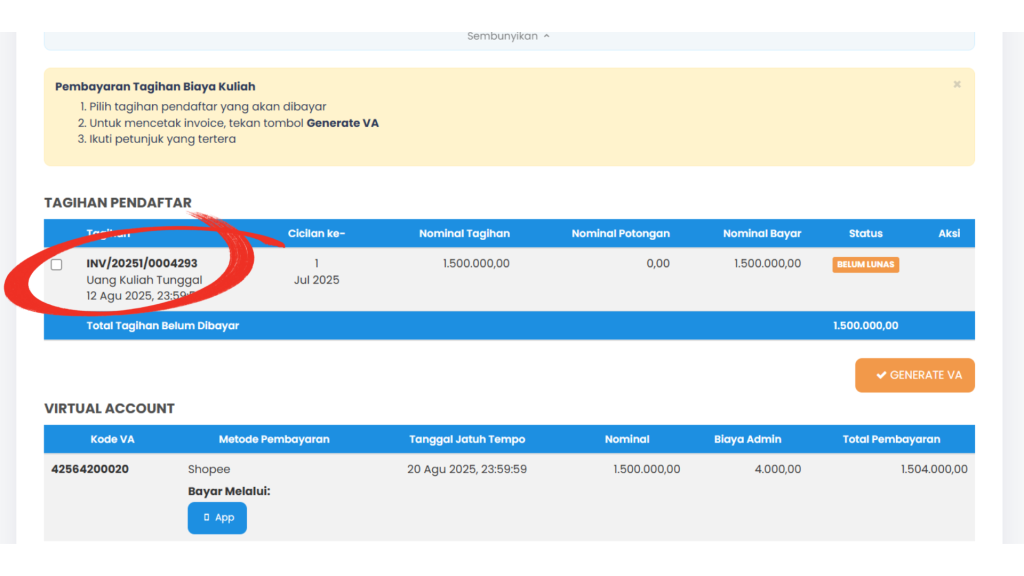Click the Status column header
The image size is (1024, 576).
865,233
